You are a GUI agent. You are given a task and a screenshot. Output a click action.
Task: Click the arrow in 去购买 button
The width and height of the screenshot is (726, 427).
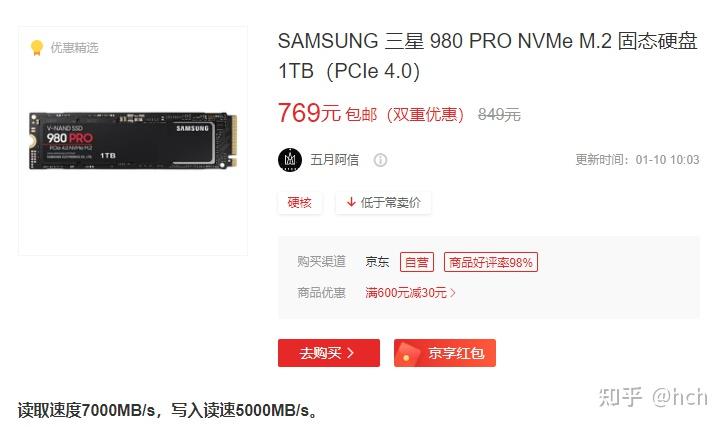click(350, 353)
